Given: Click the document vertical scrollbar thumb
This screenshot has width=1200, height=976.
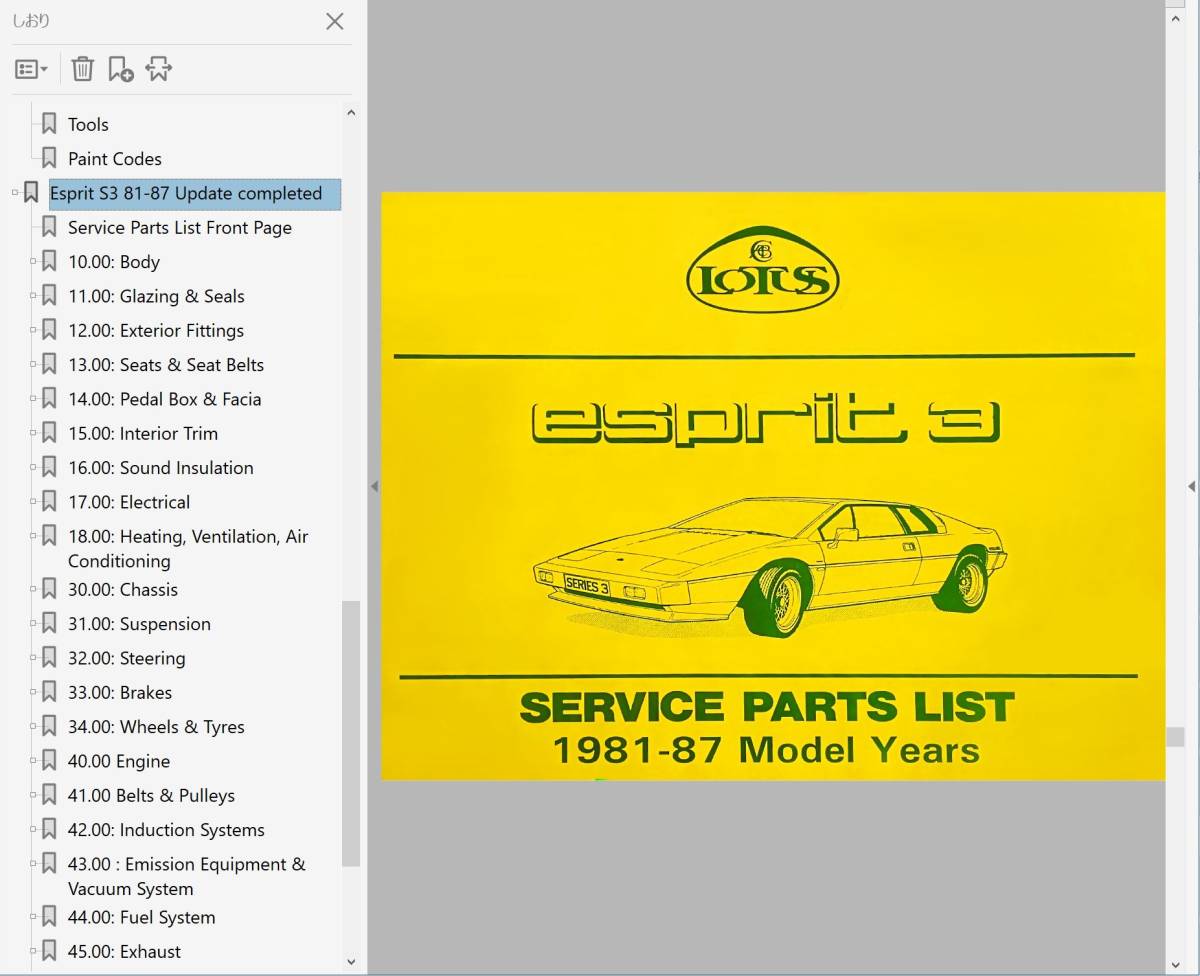Looking at the screenshot, I should pos(1175,736).
